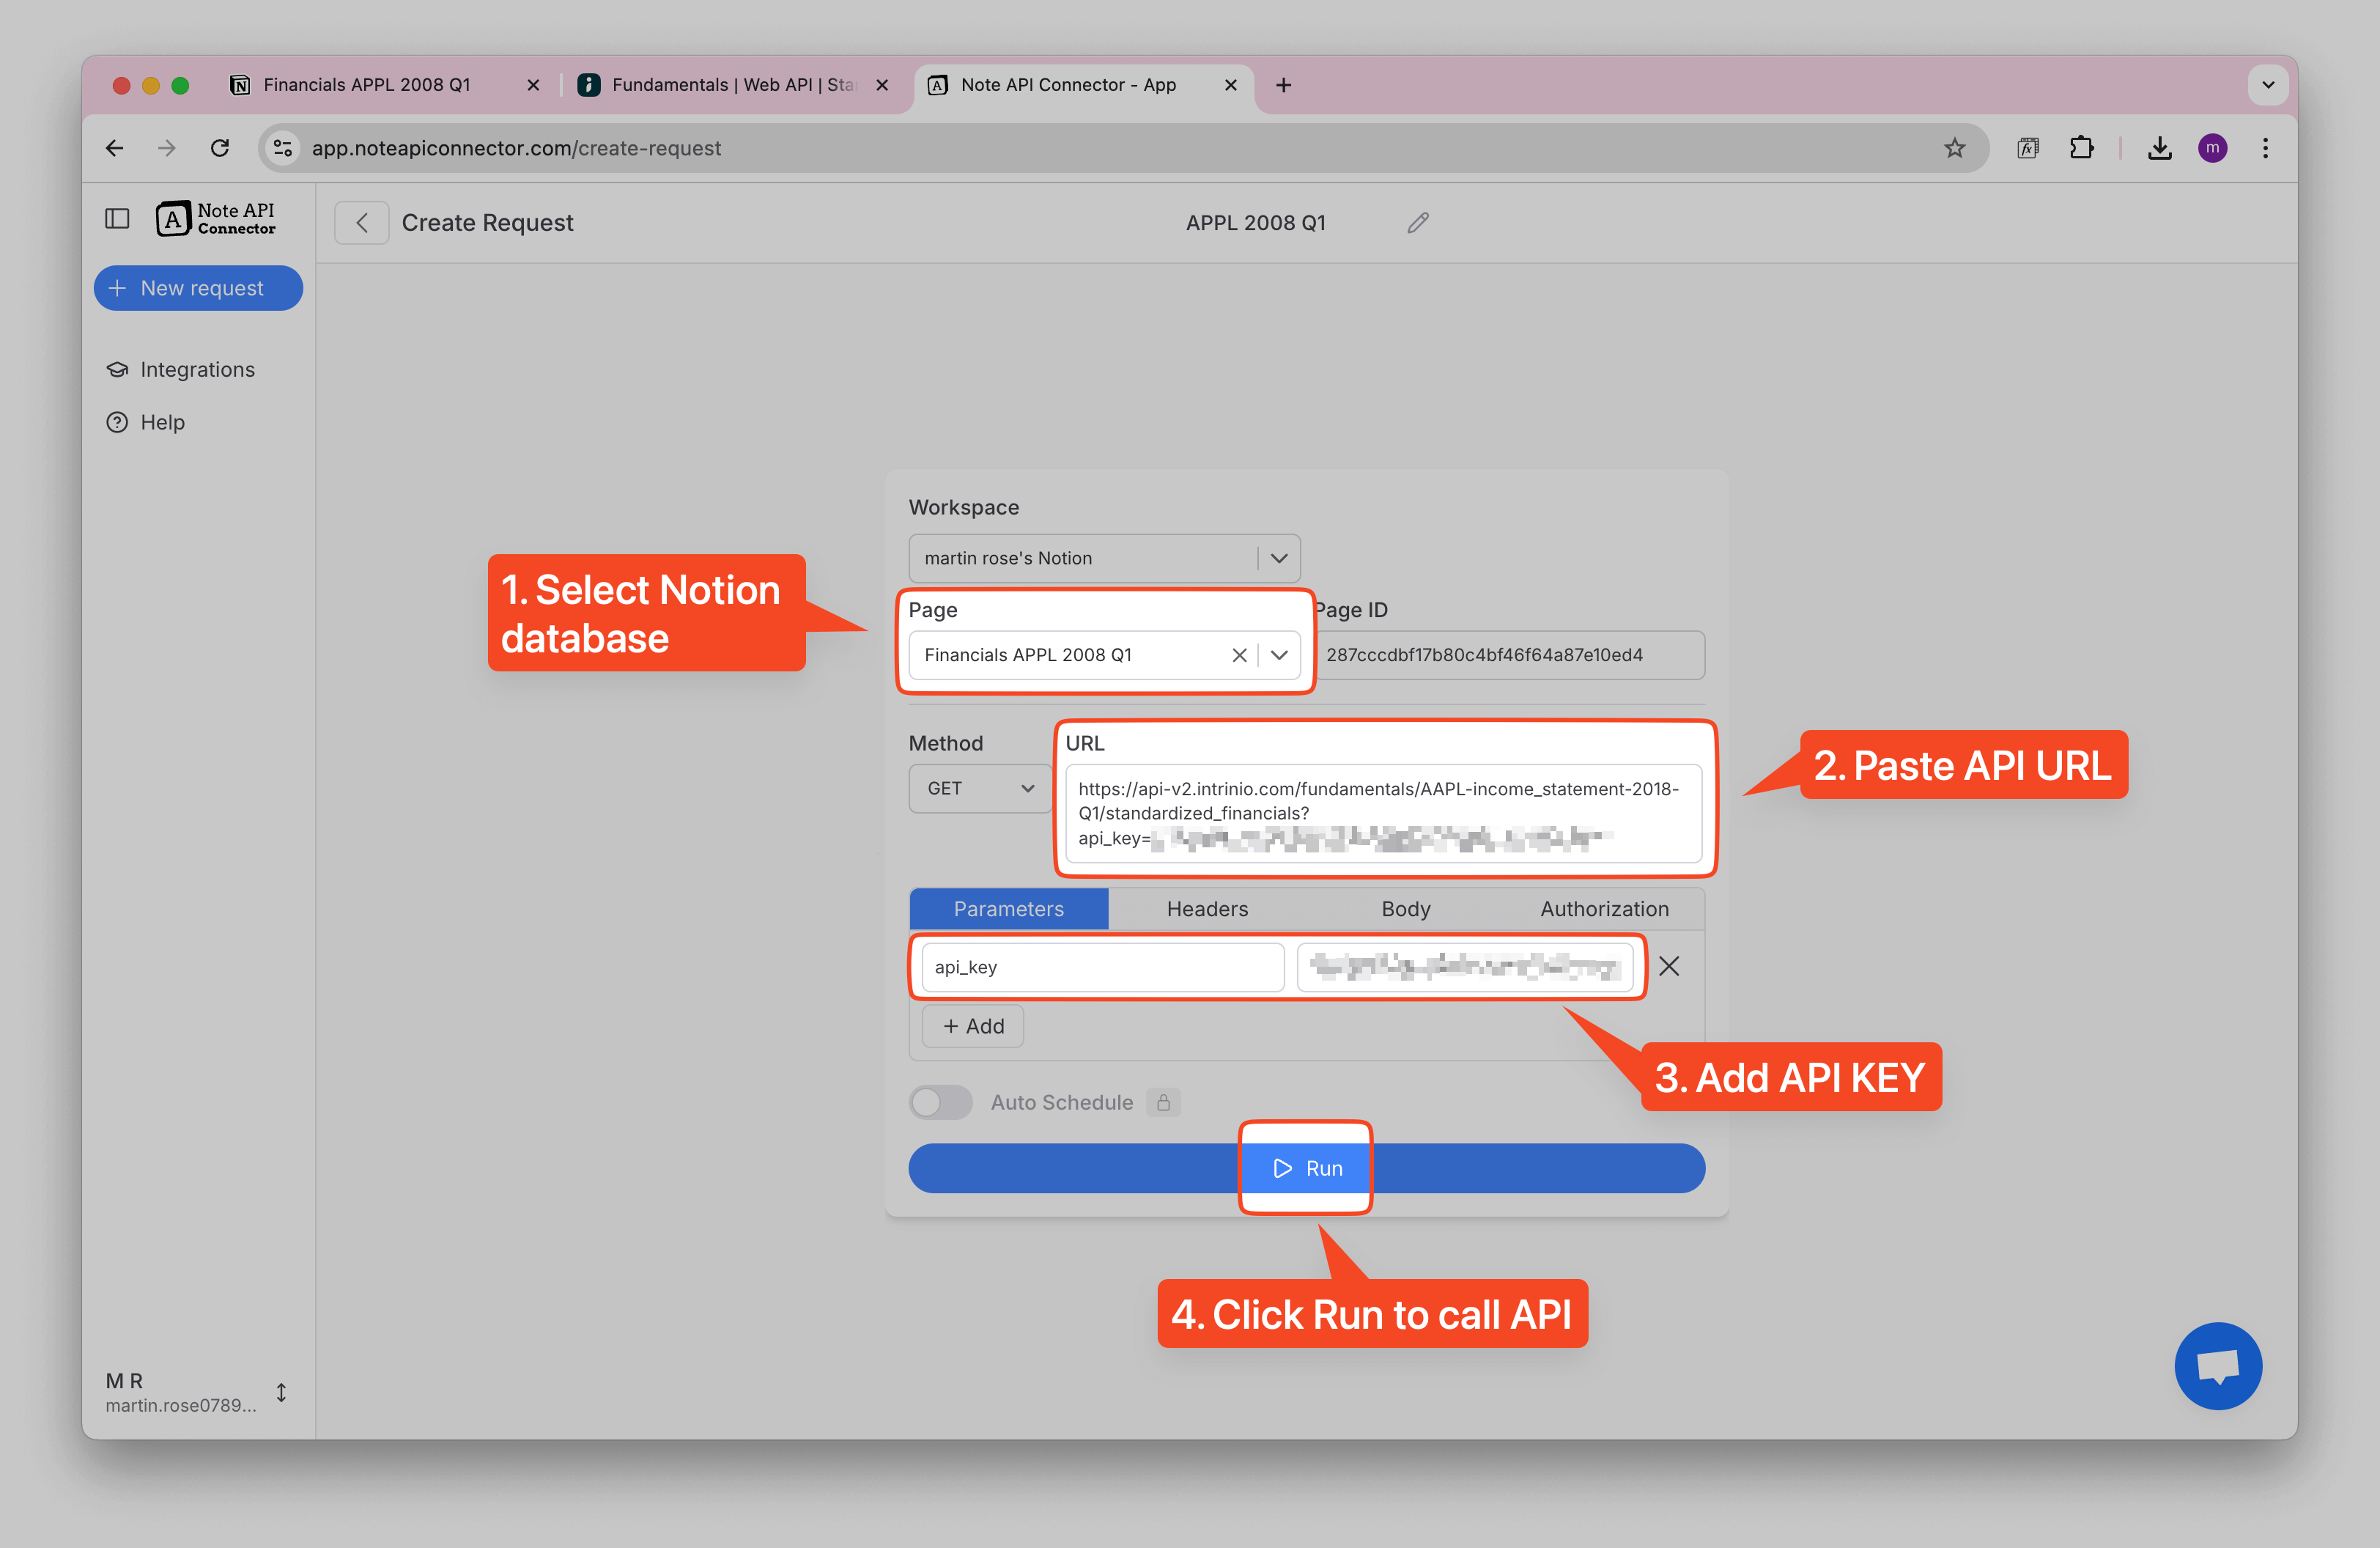
Task: Click the Note API Connector logo
Action: 214,218
